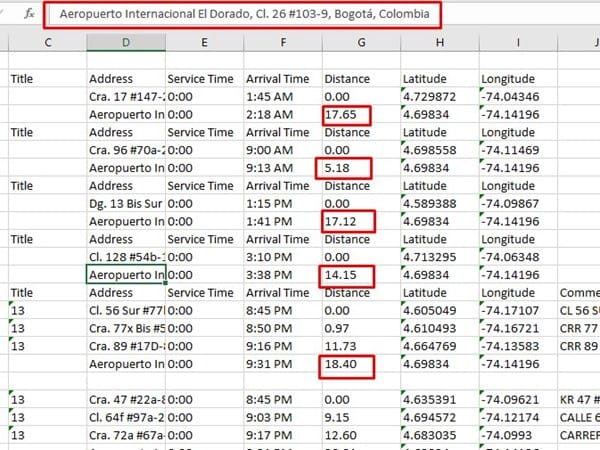Select the cell with distance 17.12

pos(346,221)
